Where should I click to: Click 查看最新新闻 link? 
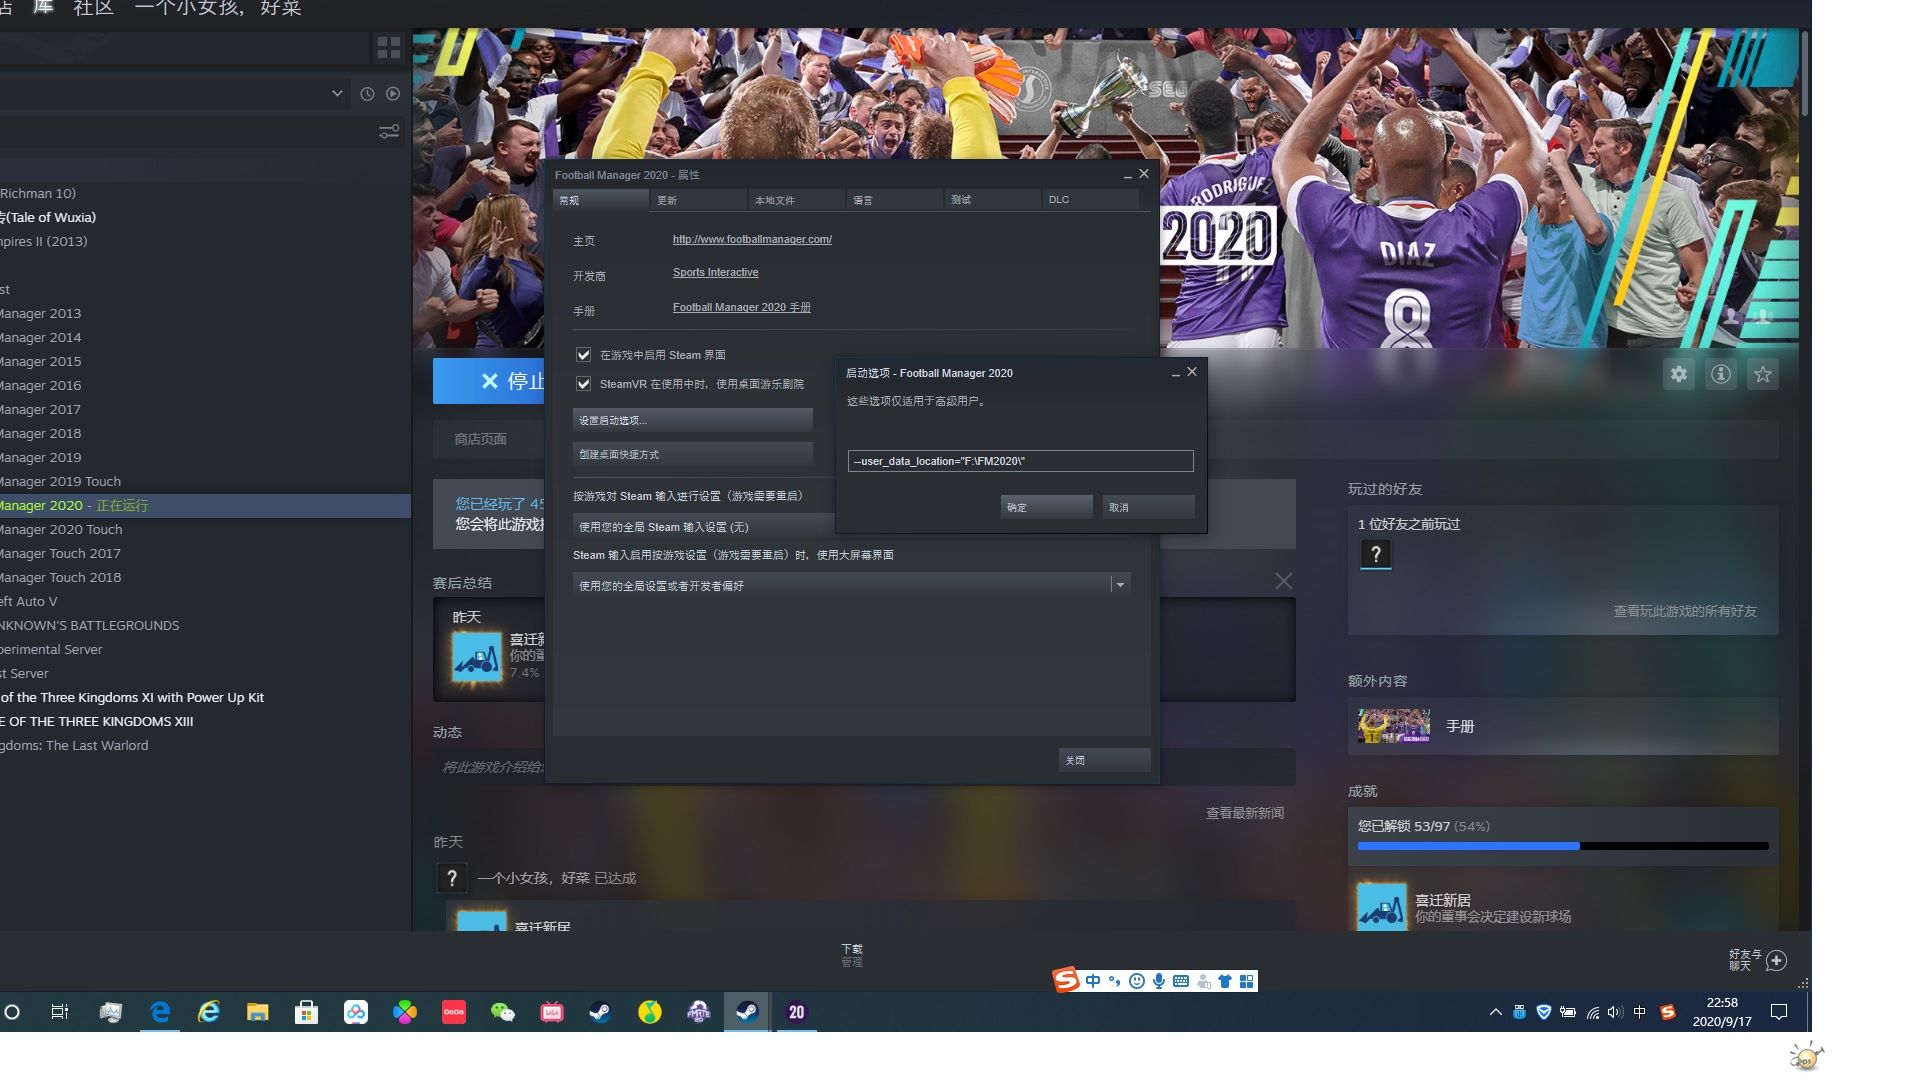pos(1244,813)
